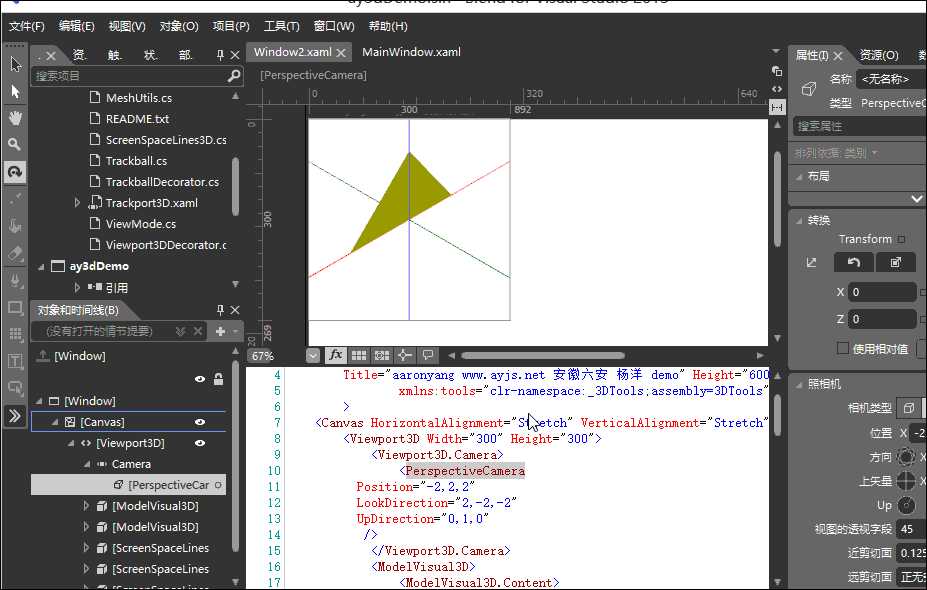
Task: Toggle the show-all eye header icon
Action: [x=200, y=379]
